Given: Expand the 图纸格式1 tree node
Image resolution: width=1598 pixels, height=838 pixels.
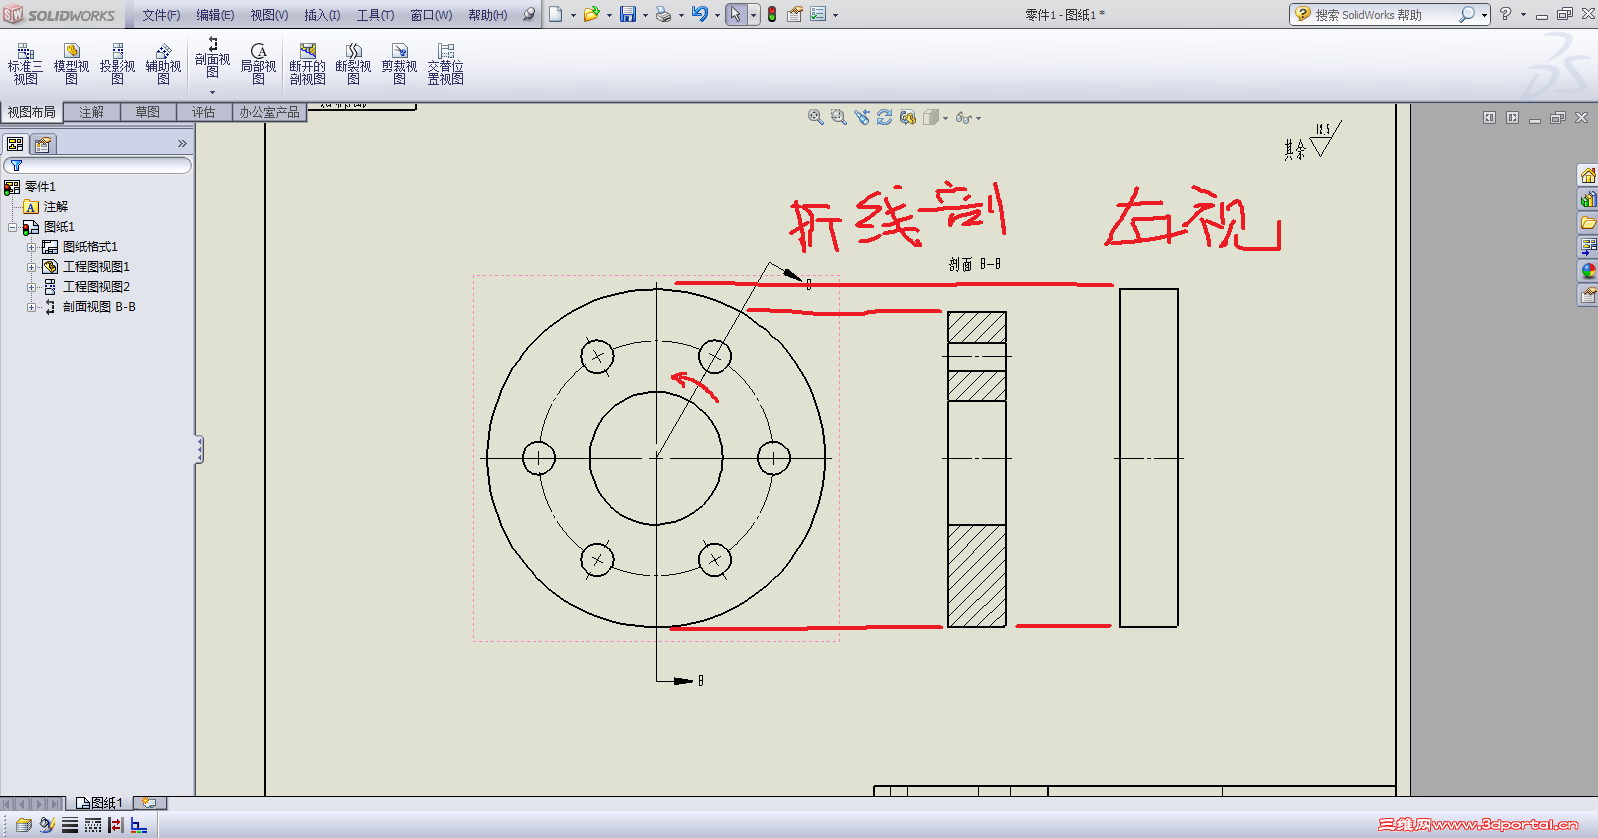Looking at the screenshot, I should coord(31,247).
